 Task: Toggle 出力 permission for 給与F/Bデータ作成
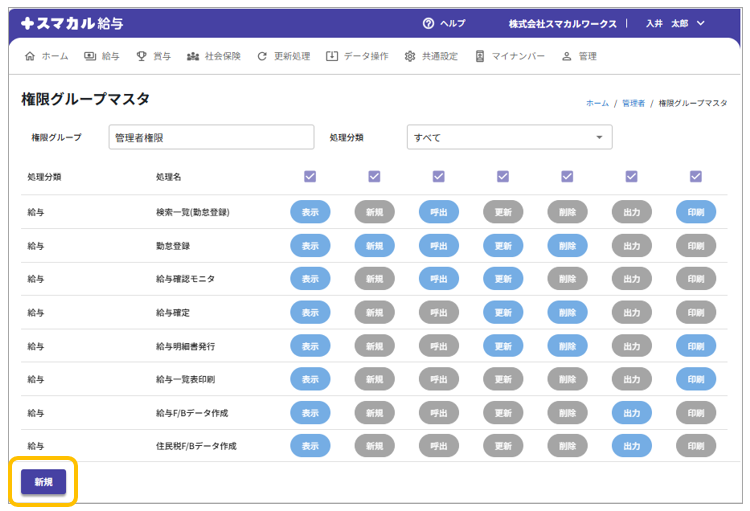(x=631, y=412)
